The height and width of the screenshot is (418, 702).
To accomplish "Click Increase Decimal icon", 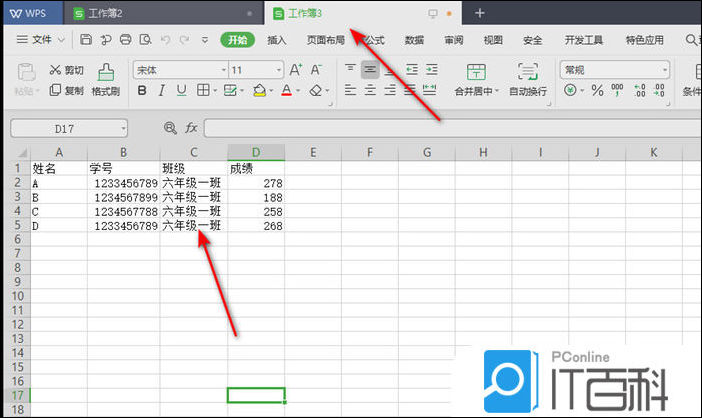I will [x=639, y=90].
